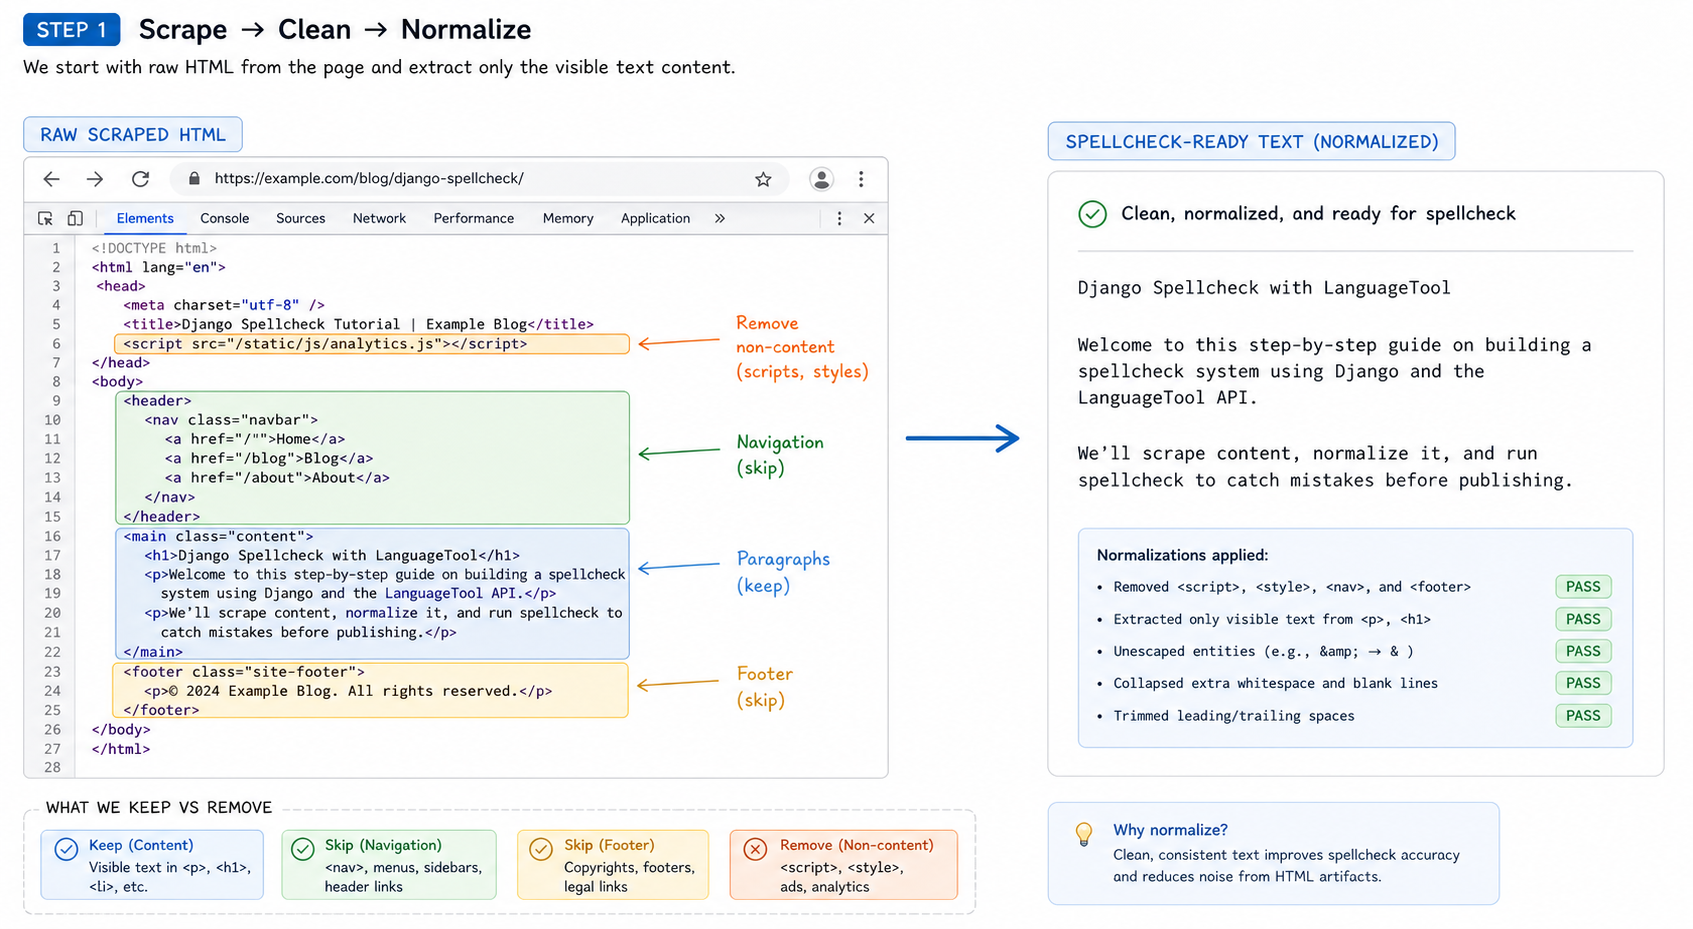Click the Keep (Content) check icon
Screen dimensions: 1693x929
point(66,849)
